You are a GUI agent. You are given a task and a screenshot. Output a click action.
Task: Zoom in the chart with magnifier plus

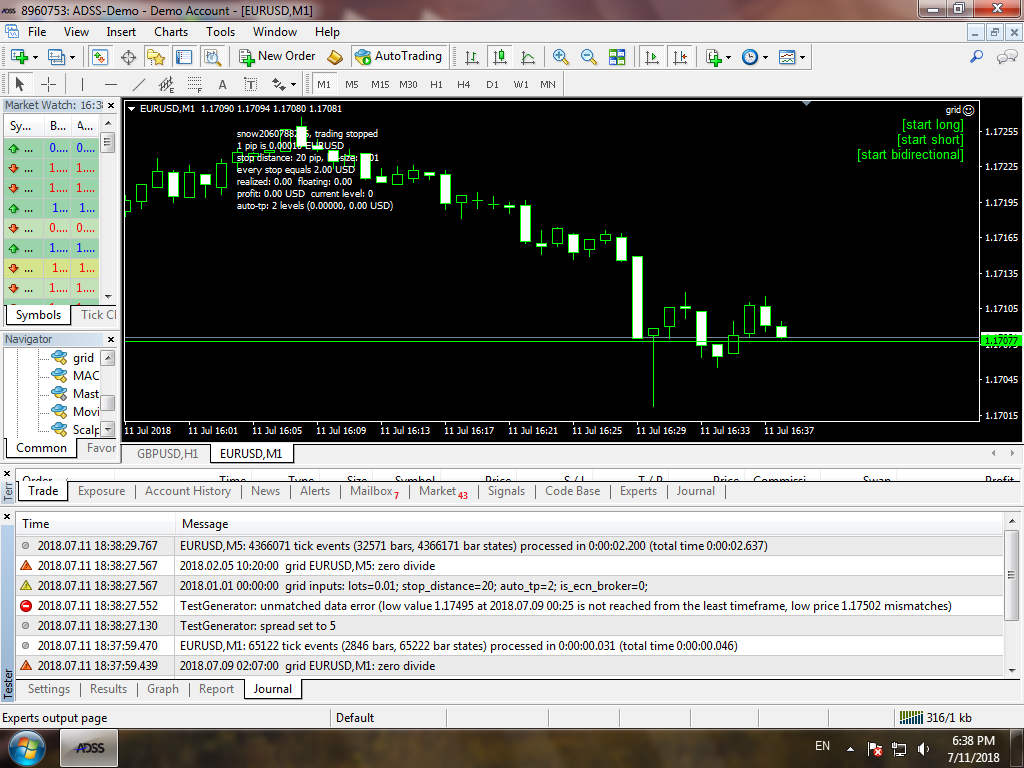point(560,57)
